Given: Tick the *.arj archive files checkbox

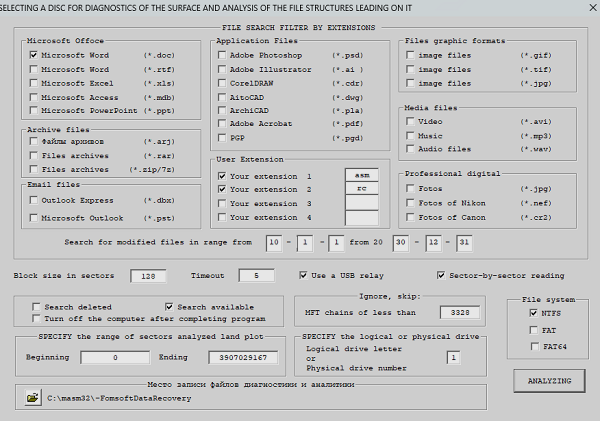Looking at the screenshot, I should tap(34, 142).
